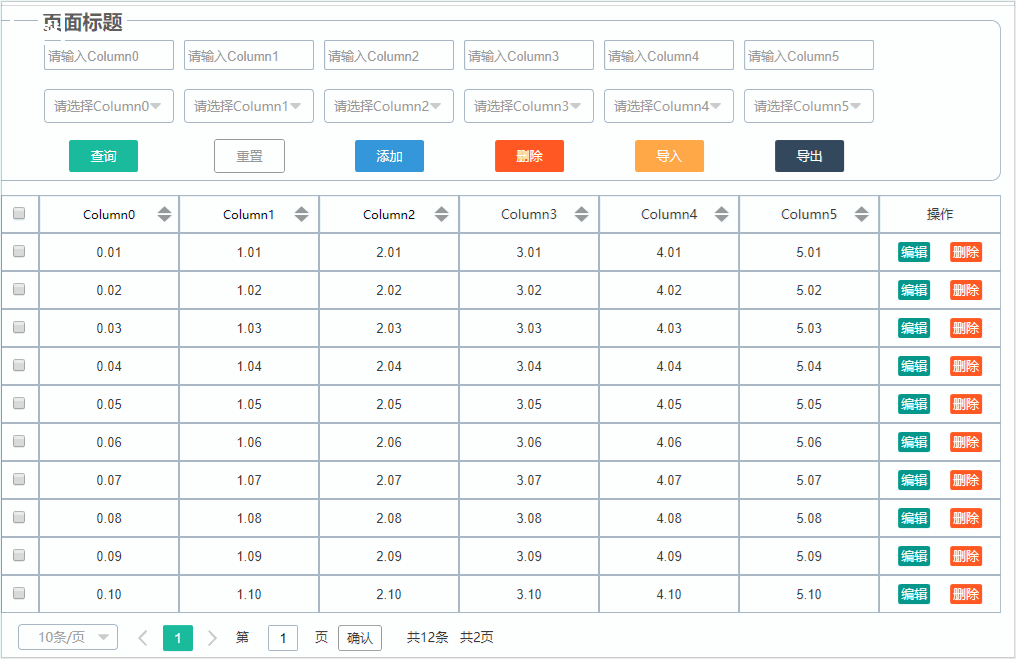Screen dimensions: 1016x659
Task: Click the dark 导出 button
Action: pyautogui.click(x=809, y=156)
